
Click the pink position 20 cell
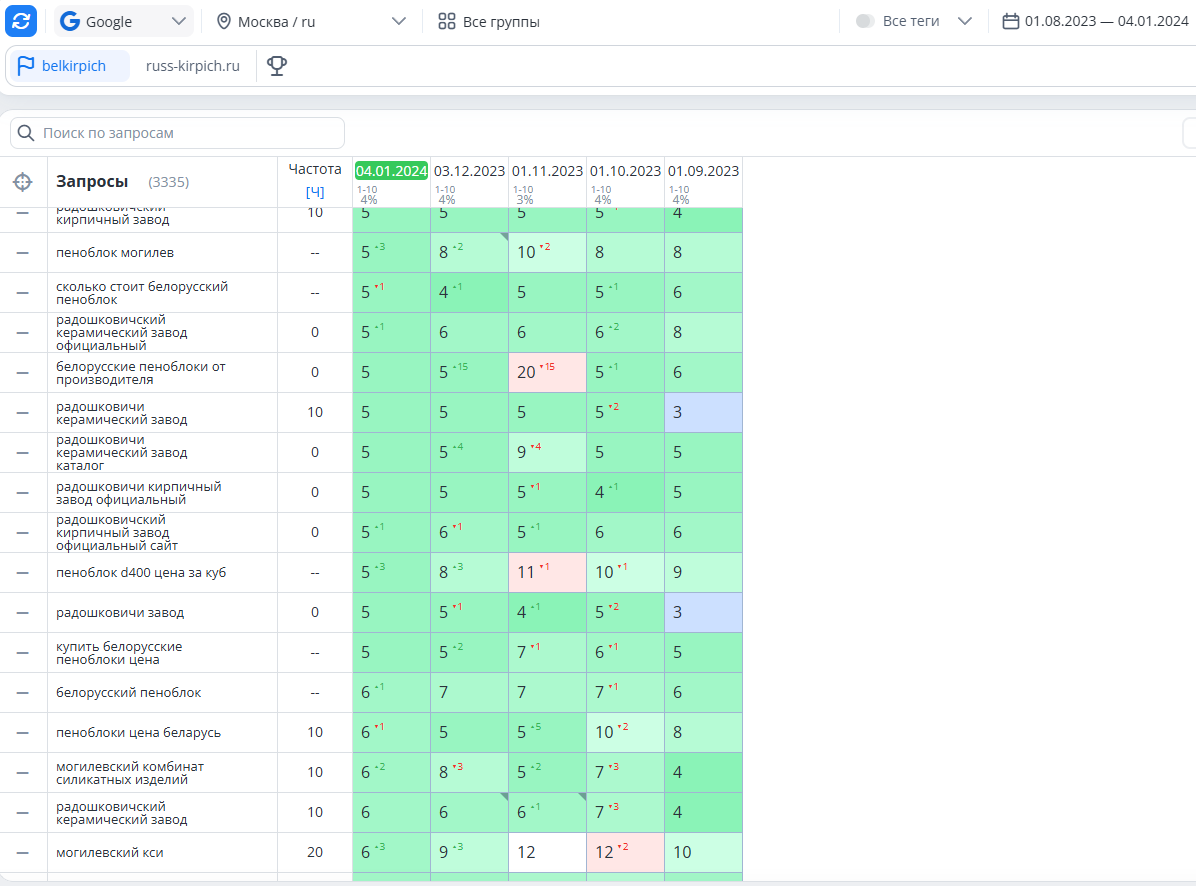coord(548,372)
